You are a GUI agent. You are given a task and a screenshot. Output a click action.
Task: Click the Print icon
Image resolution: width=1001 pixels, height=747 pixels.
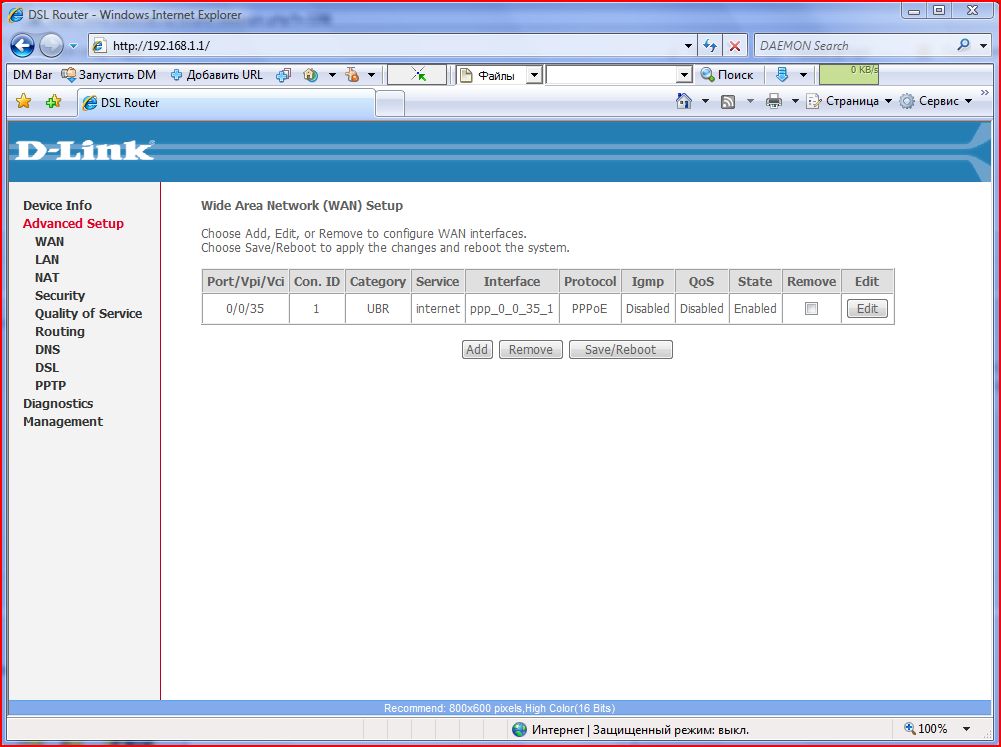(774, 101)
